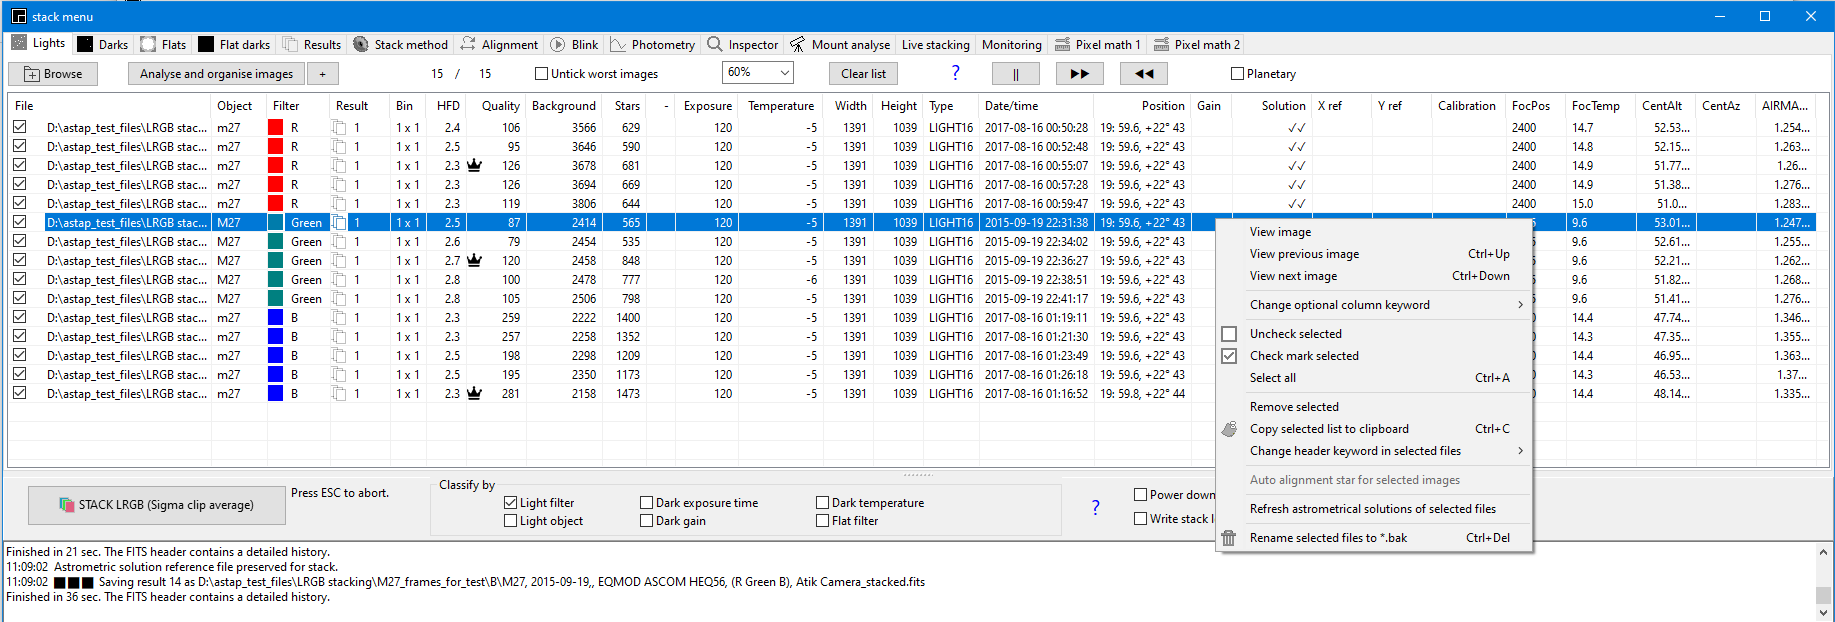Viewport: 1835px width, 622px height.
Task: Click the green swatch at 22:34:02 row
Action: click(275, 241)
